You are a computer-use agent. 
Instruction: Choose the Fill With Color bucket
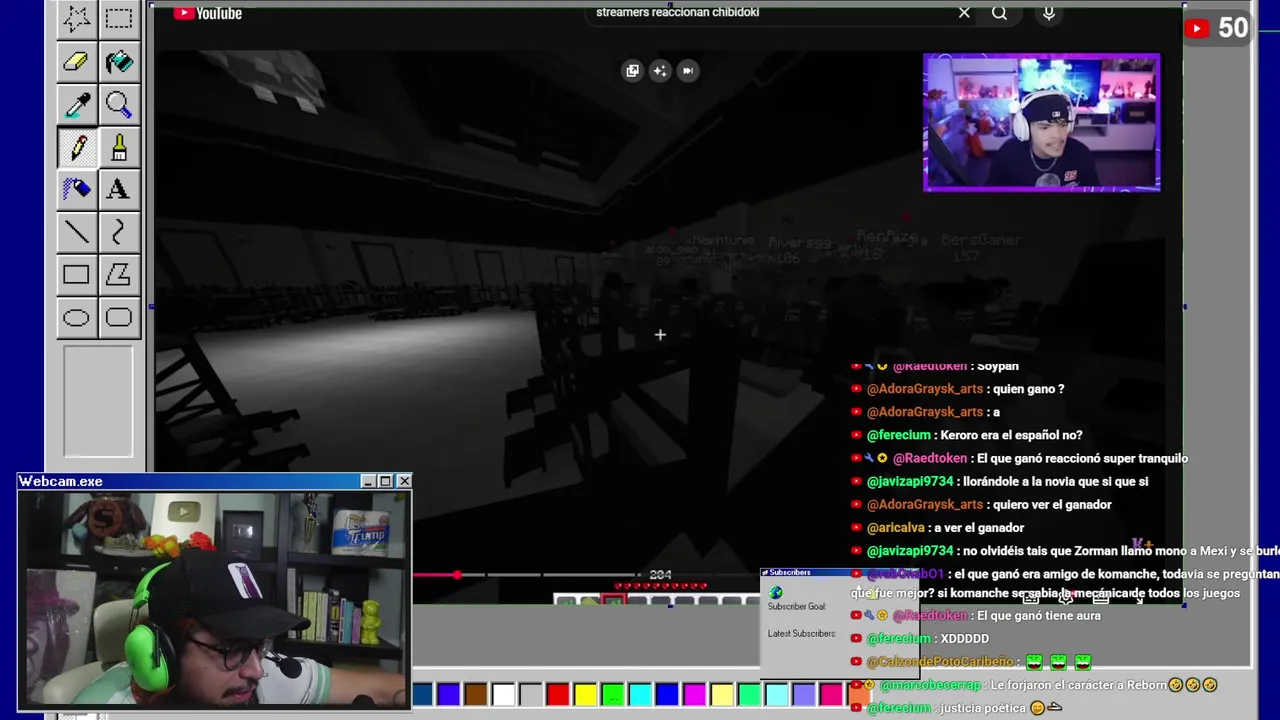click(x=119, y=62)
